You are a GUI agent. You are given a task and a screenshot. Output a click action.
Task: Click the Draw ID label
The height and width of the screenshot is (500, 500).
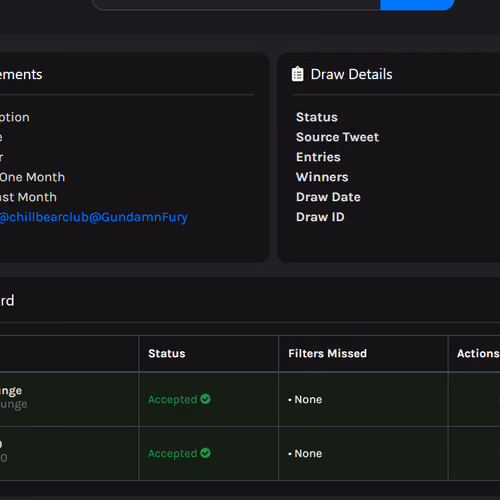point(320,217)
